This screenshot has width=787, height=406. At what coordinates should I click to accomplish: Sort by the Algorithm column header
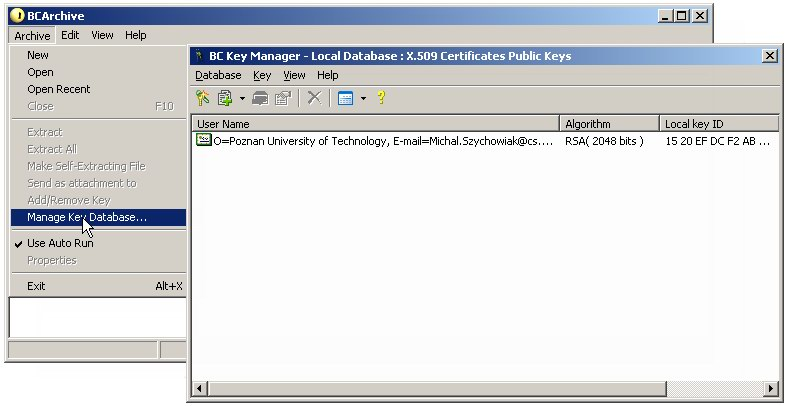609,124
